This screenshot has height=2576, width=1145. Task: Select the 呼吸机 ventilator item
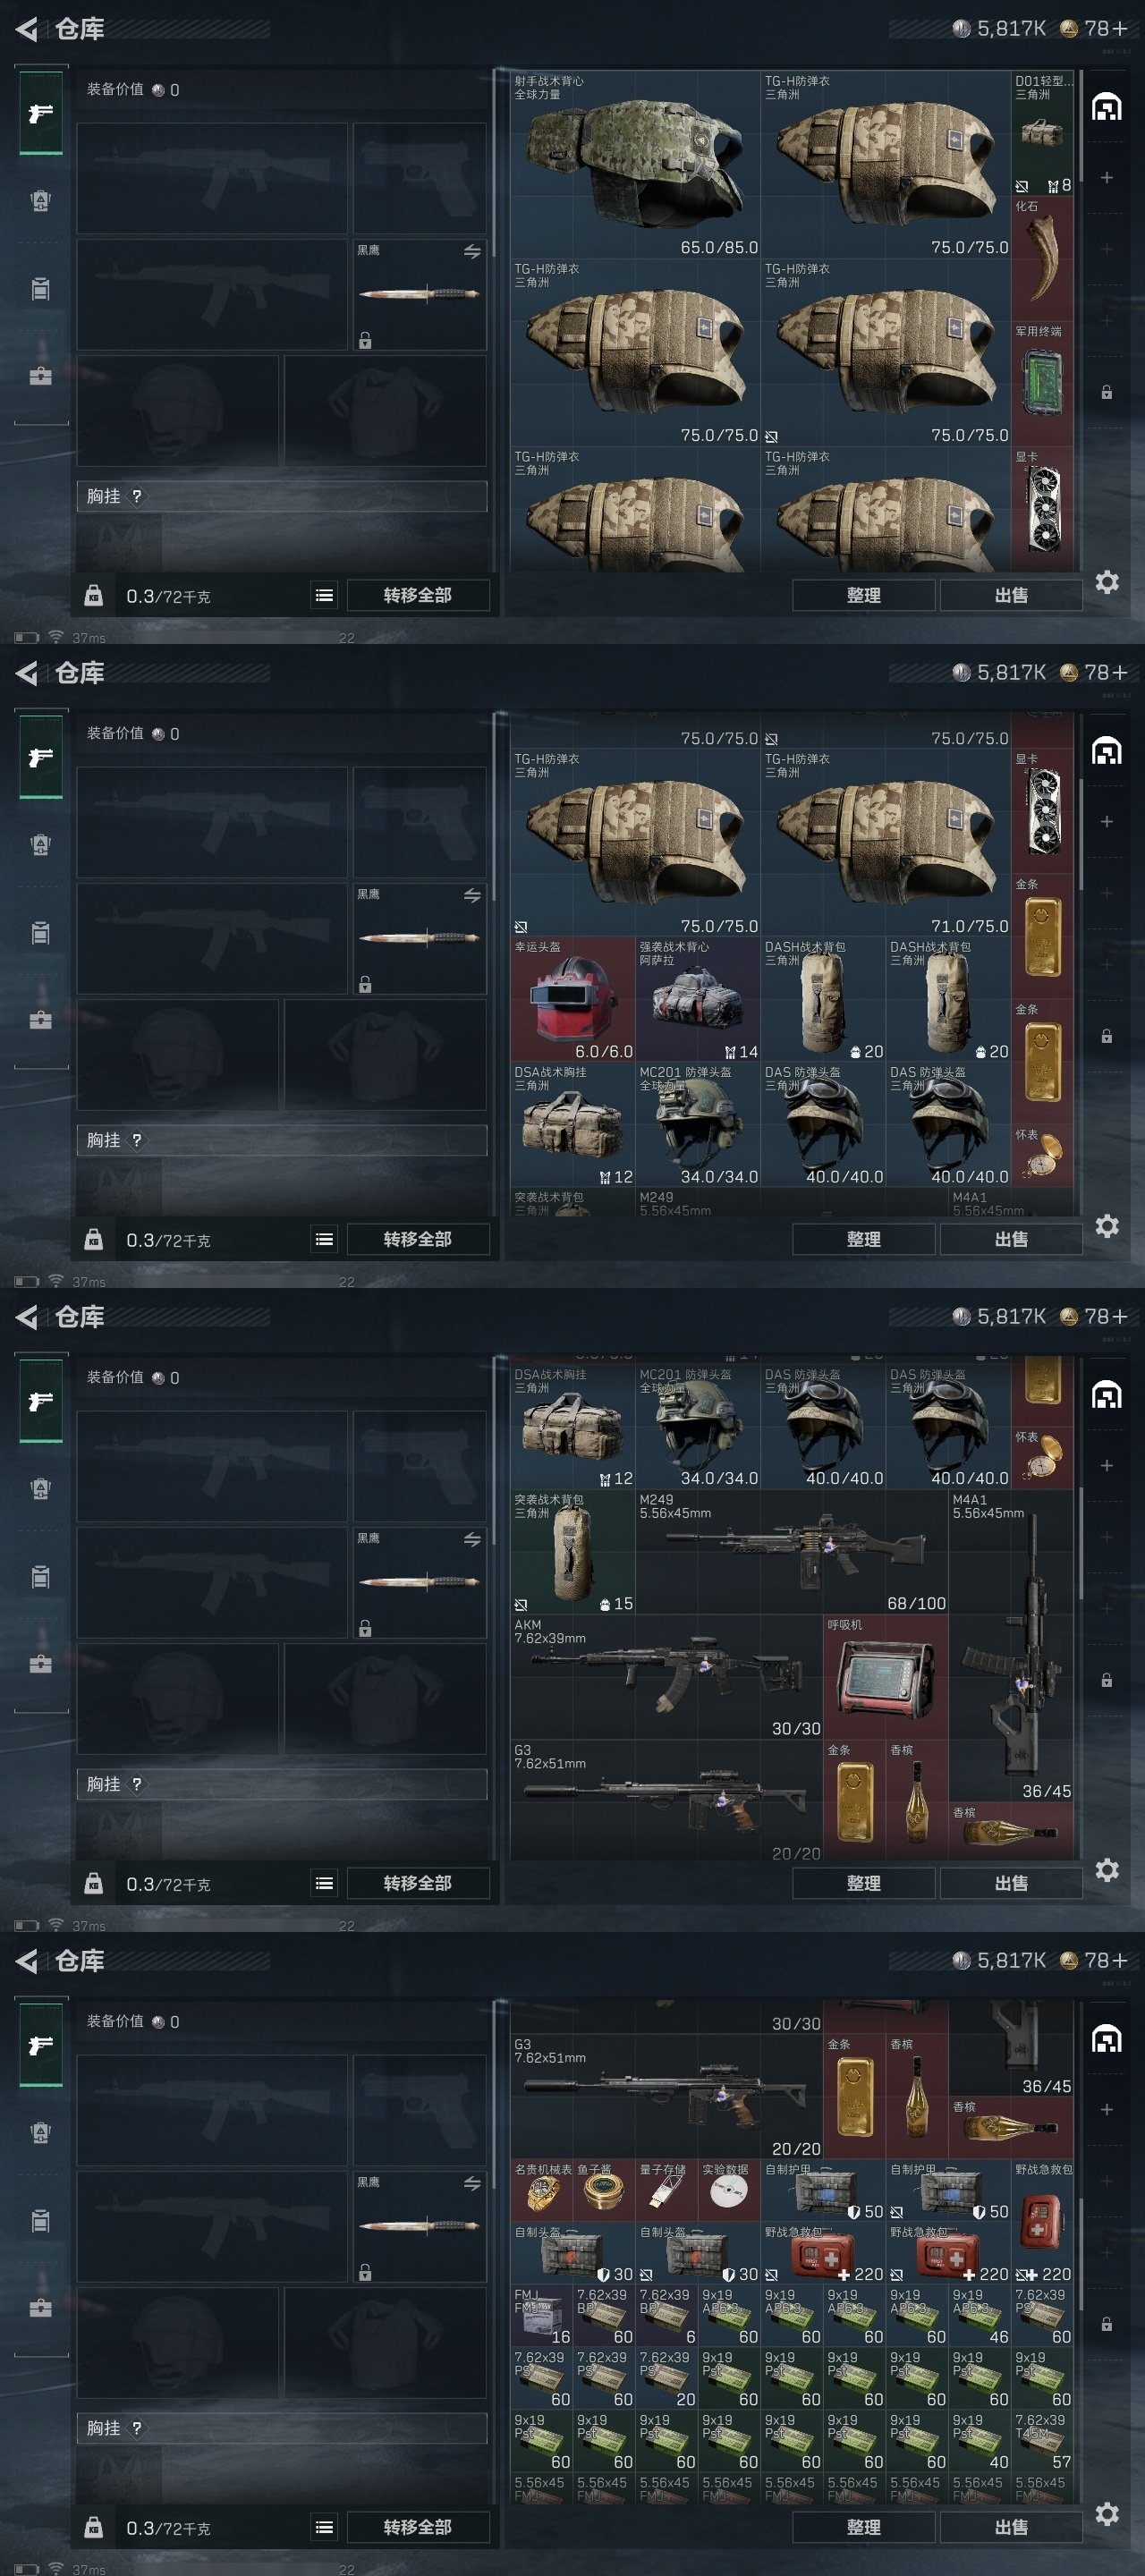[885, 1675]
